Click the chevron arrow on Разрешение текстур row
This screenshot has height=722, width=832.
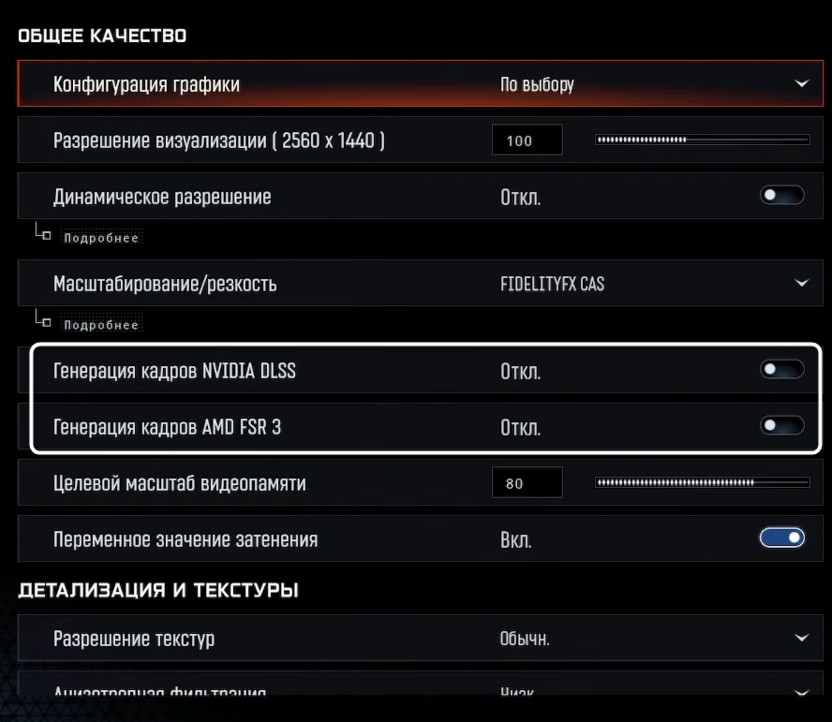click(801, 638)
